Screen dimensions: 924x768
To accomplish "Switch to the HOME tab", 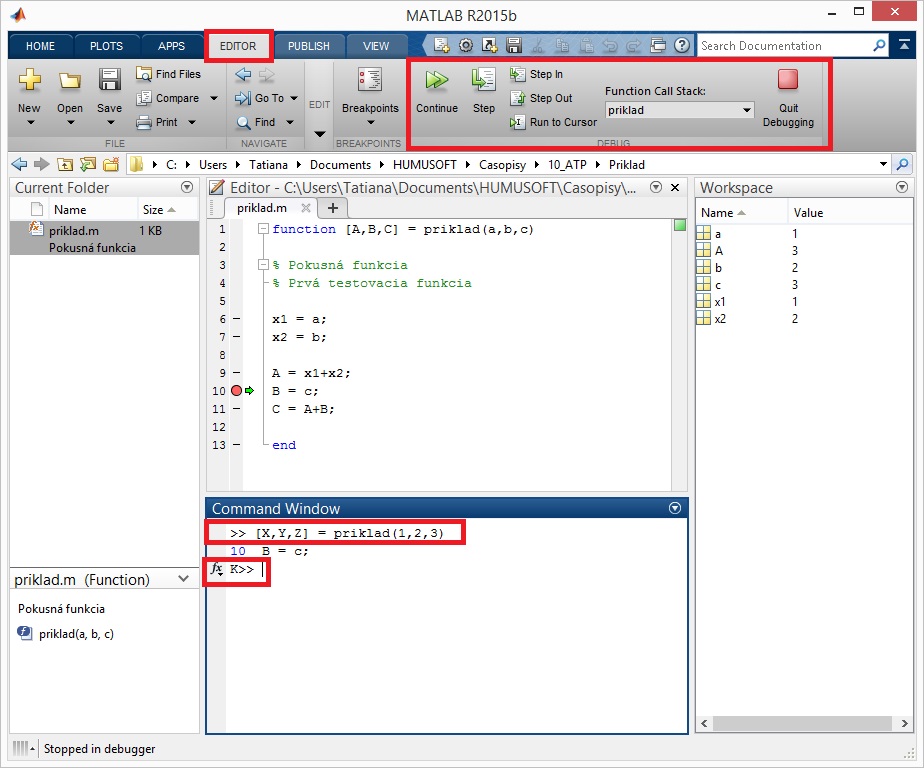I will (x=40, y=46).
